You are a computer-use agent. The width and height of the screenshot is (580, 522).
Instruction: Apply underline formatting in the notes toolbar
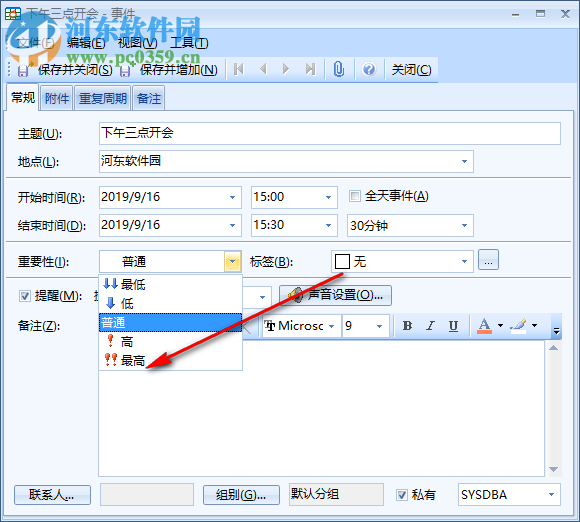click(x=453, y=326)
